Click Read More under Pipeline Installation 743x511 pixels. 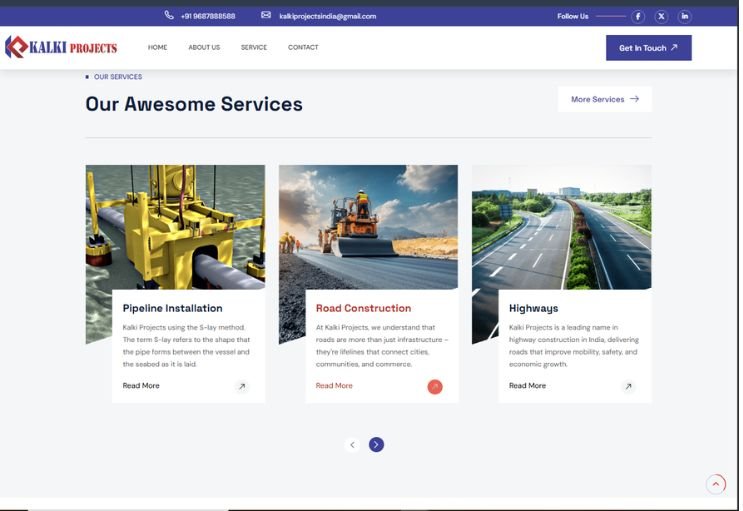coord(141,386)
